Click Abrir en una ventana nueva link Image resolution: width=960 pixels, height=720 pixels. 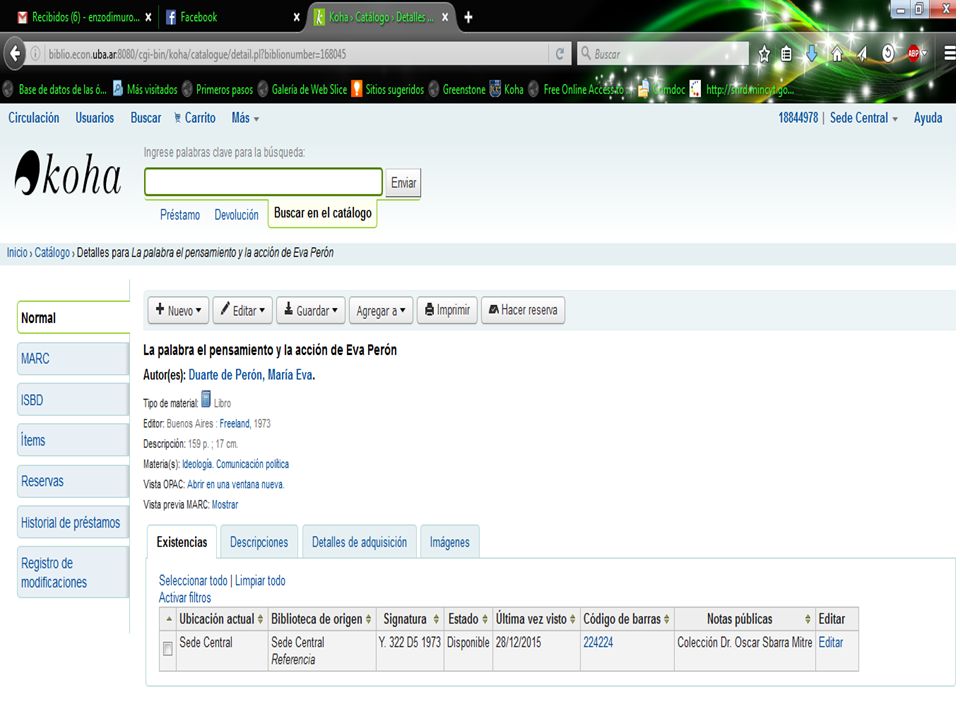pyautogui.click(x=235, y=484)
